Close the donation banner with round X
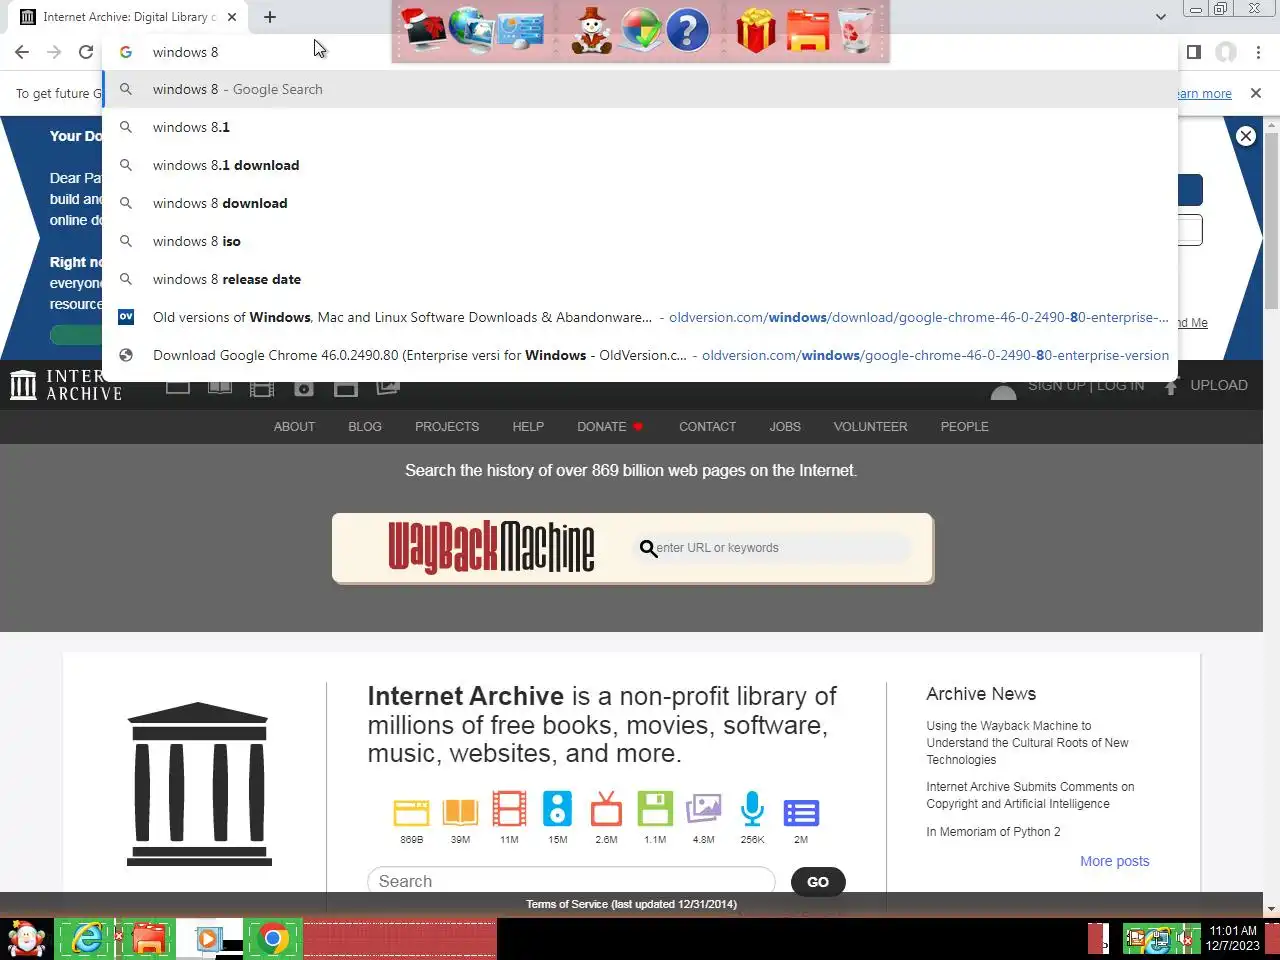The width and height of the screenshot is (1280, 960). 1245,136
